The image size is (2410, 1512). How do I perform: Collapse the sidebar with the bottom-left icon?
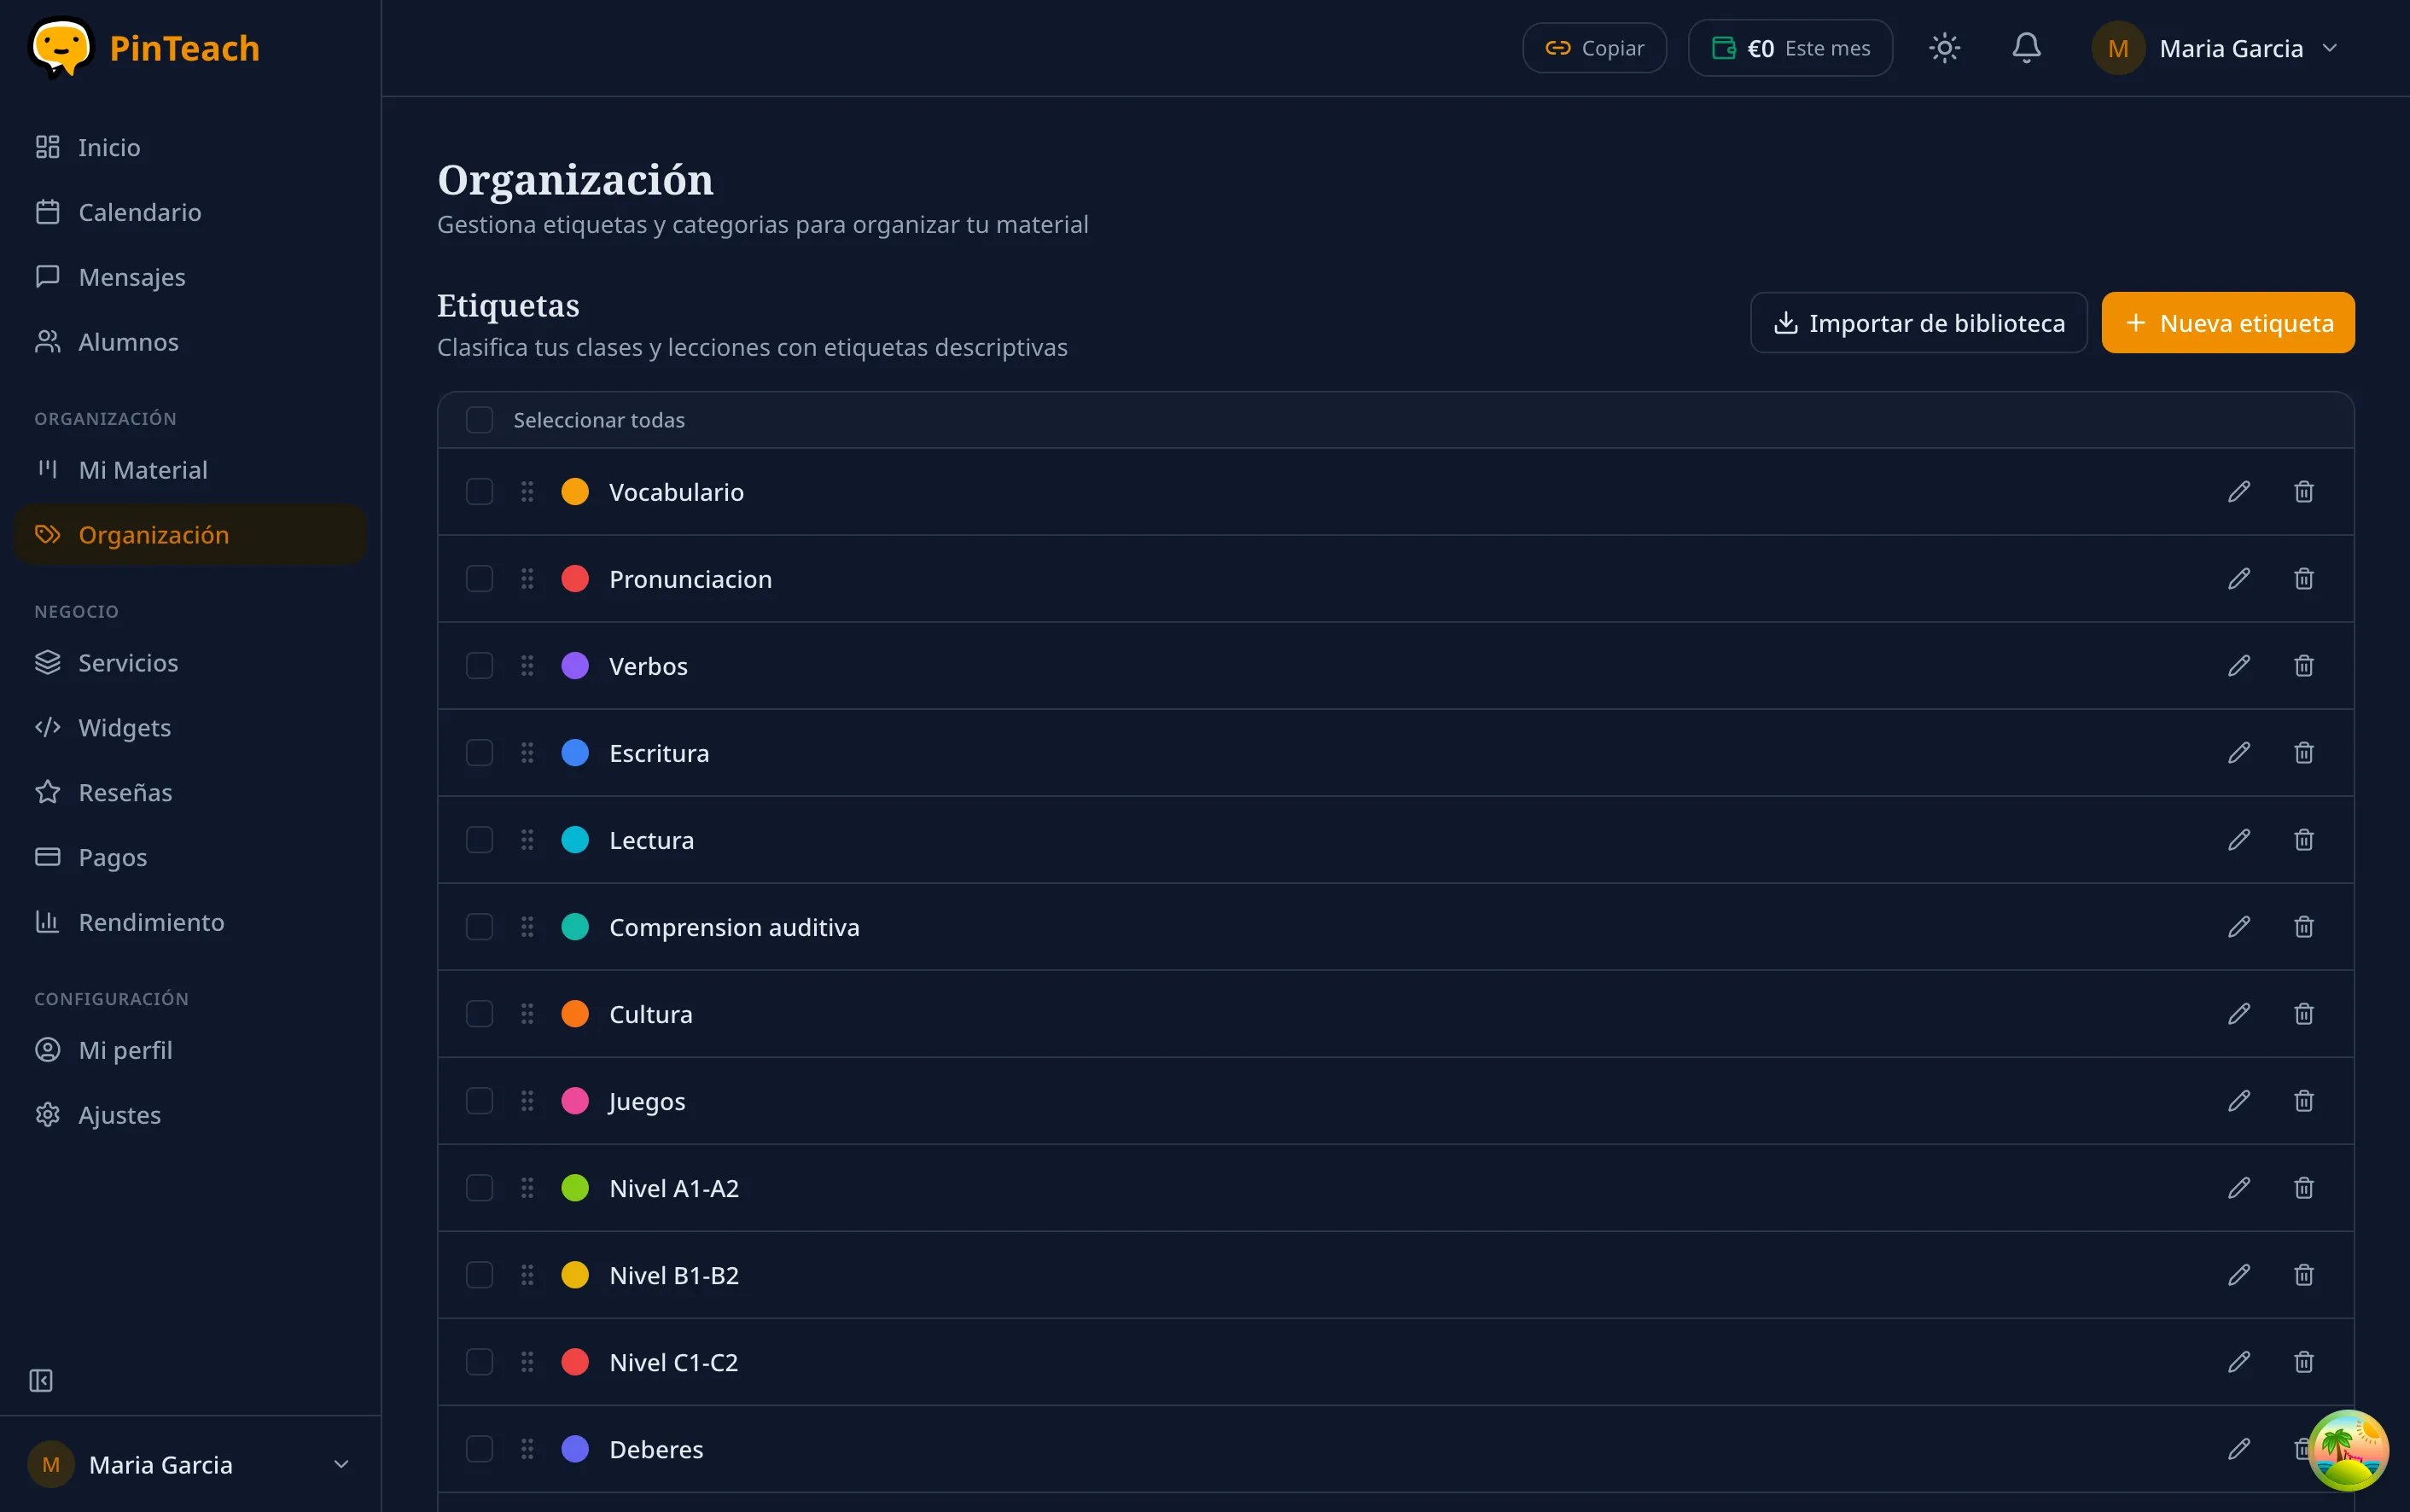coord(41,1380)
